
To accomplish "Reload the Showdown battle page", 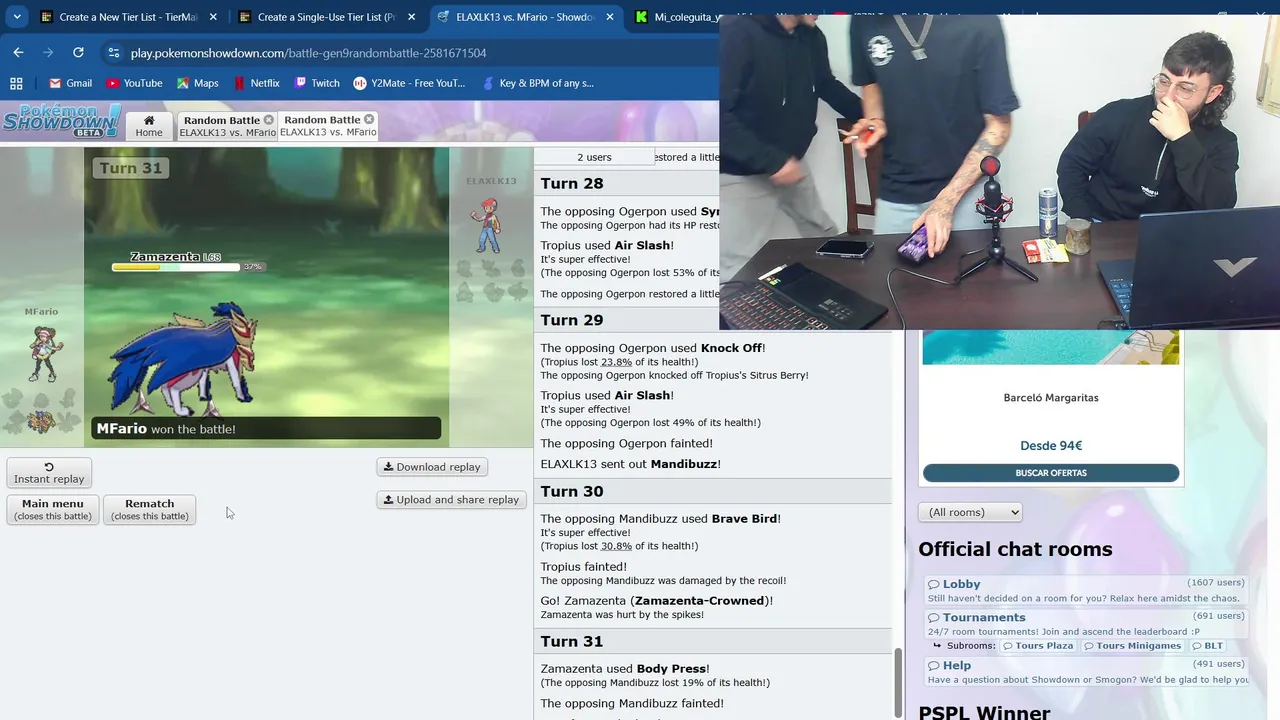I will [78, 52].
